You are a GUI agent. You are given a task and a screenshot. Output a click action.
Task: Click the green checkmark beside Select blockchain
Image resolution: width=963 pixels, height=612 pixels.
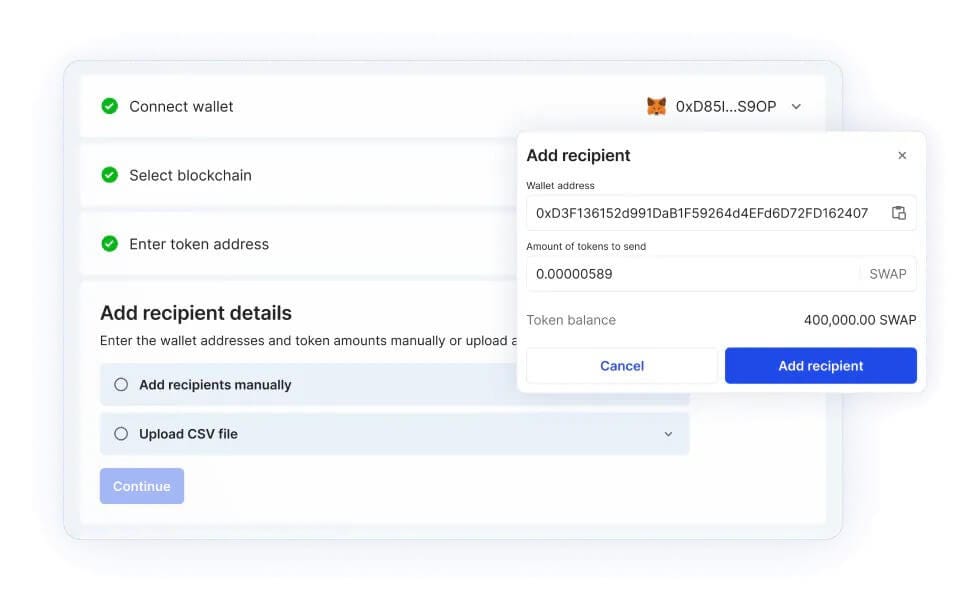point(110,174)
